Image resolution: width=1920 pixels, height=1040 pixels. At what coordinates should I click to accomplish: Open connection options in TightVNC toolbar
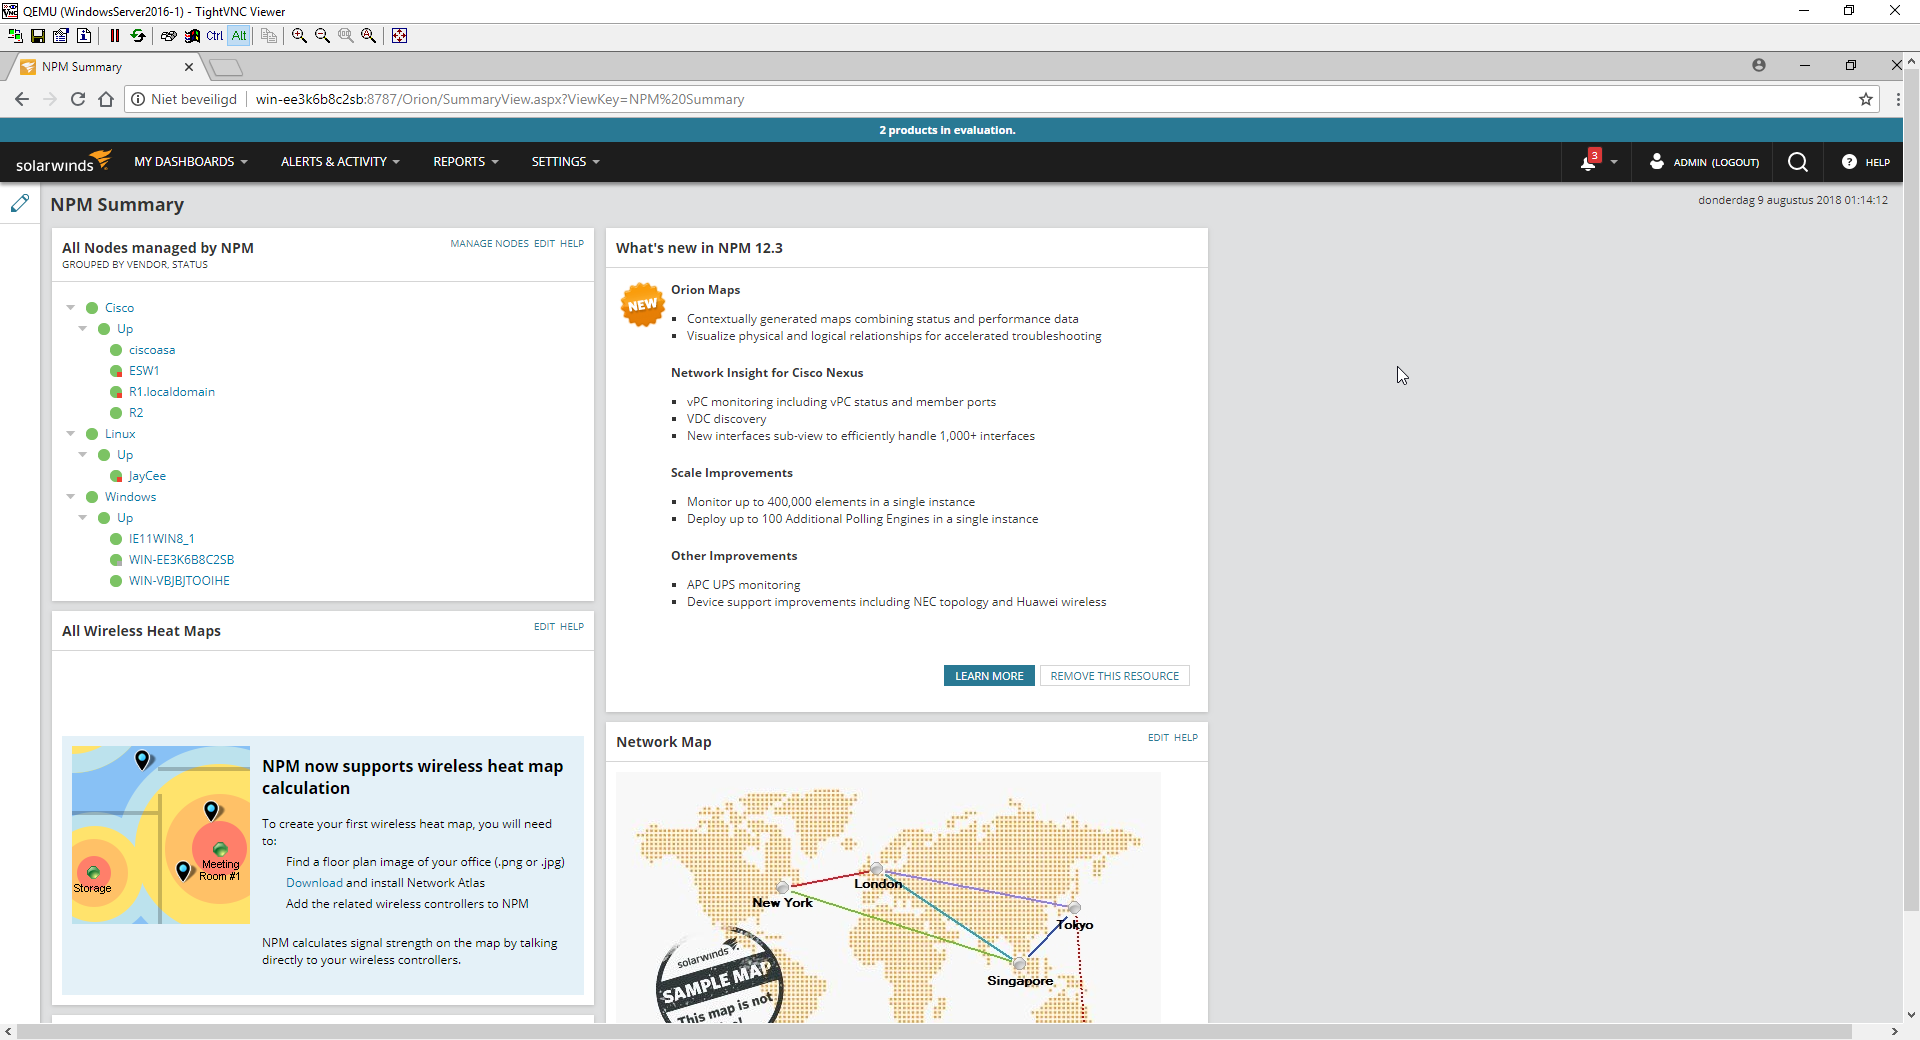tap(60, 35)
